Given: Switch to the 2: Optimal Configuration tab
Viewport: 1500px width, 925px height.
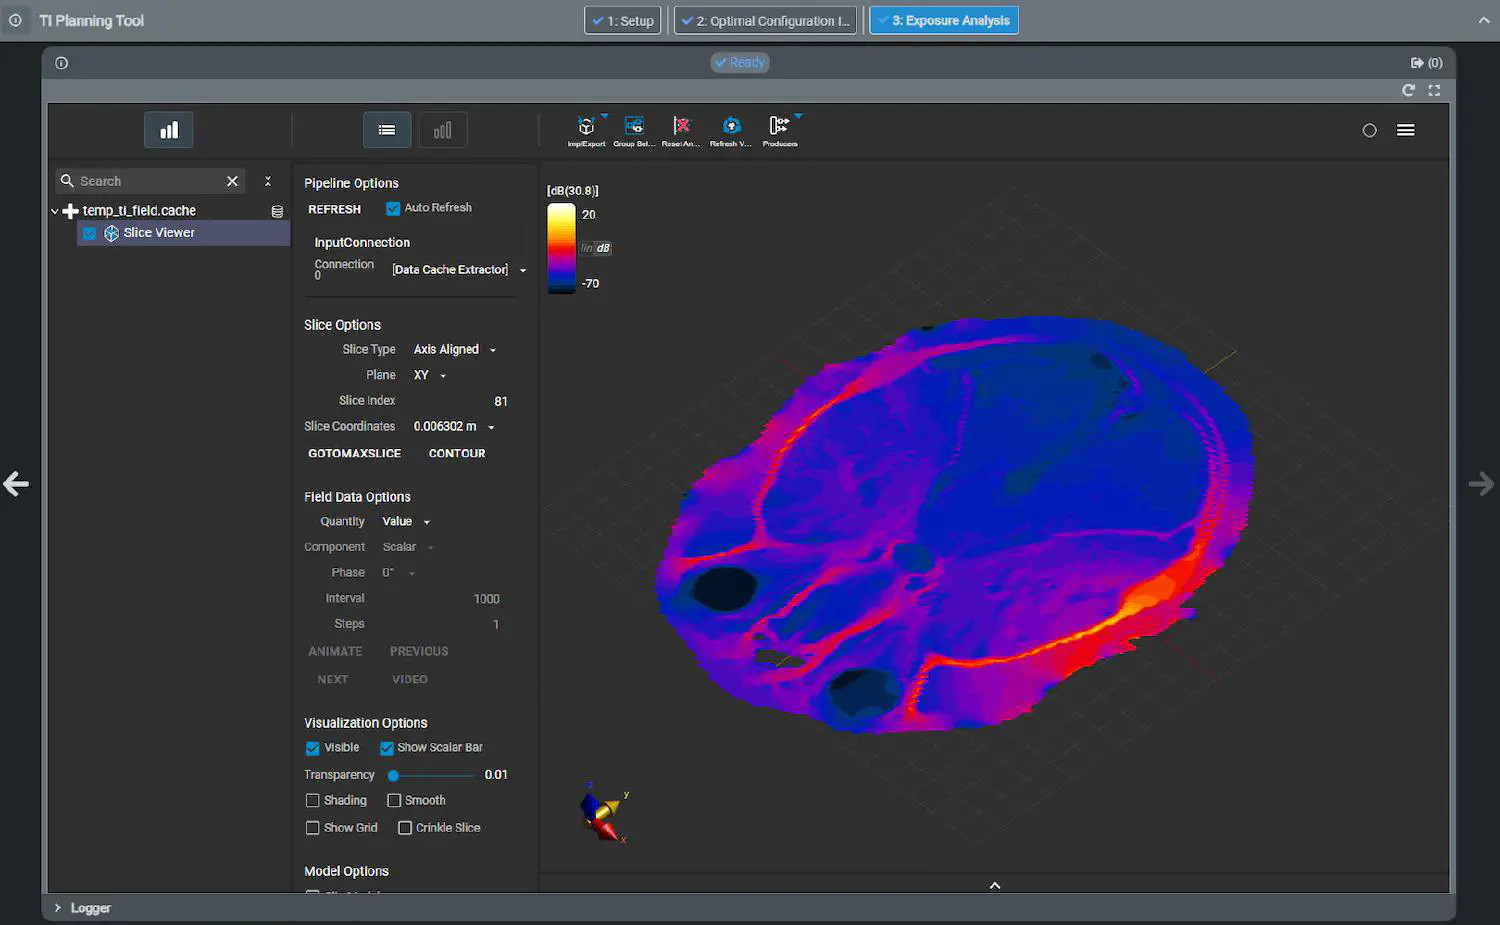Looking at the screenshot, I should [x=765, y=21].
